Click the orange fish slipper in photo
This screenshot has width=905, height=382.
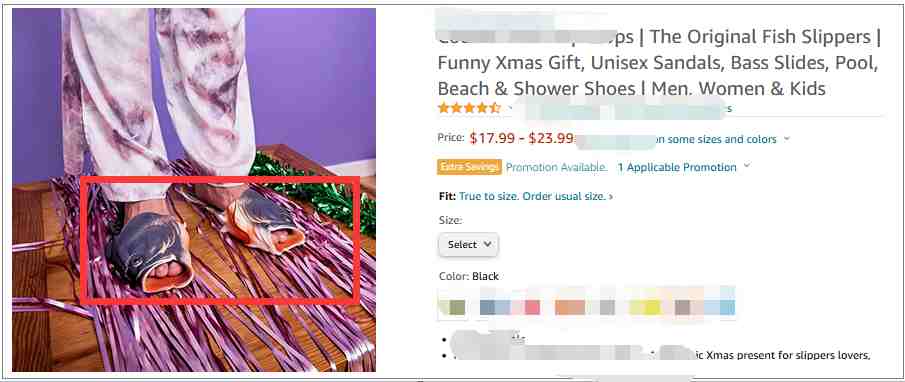click(264, 221)
